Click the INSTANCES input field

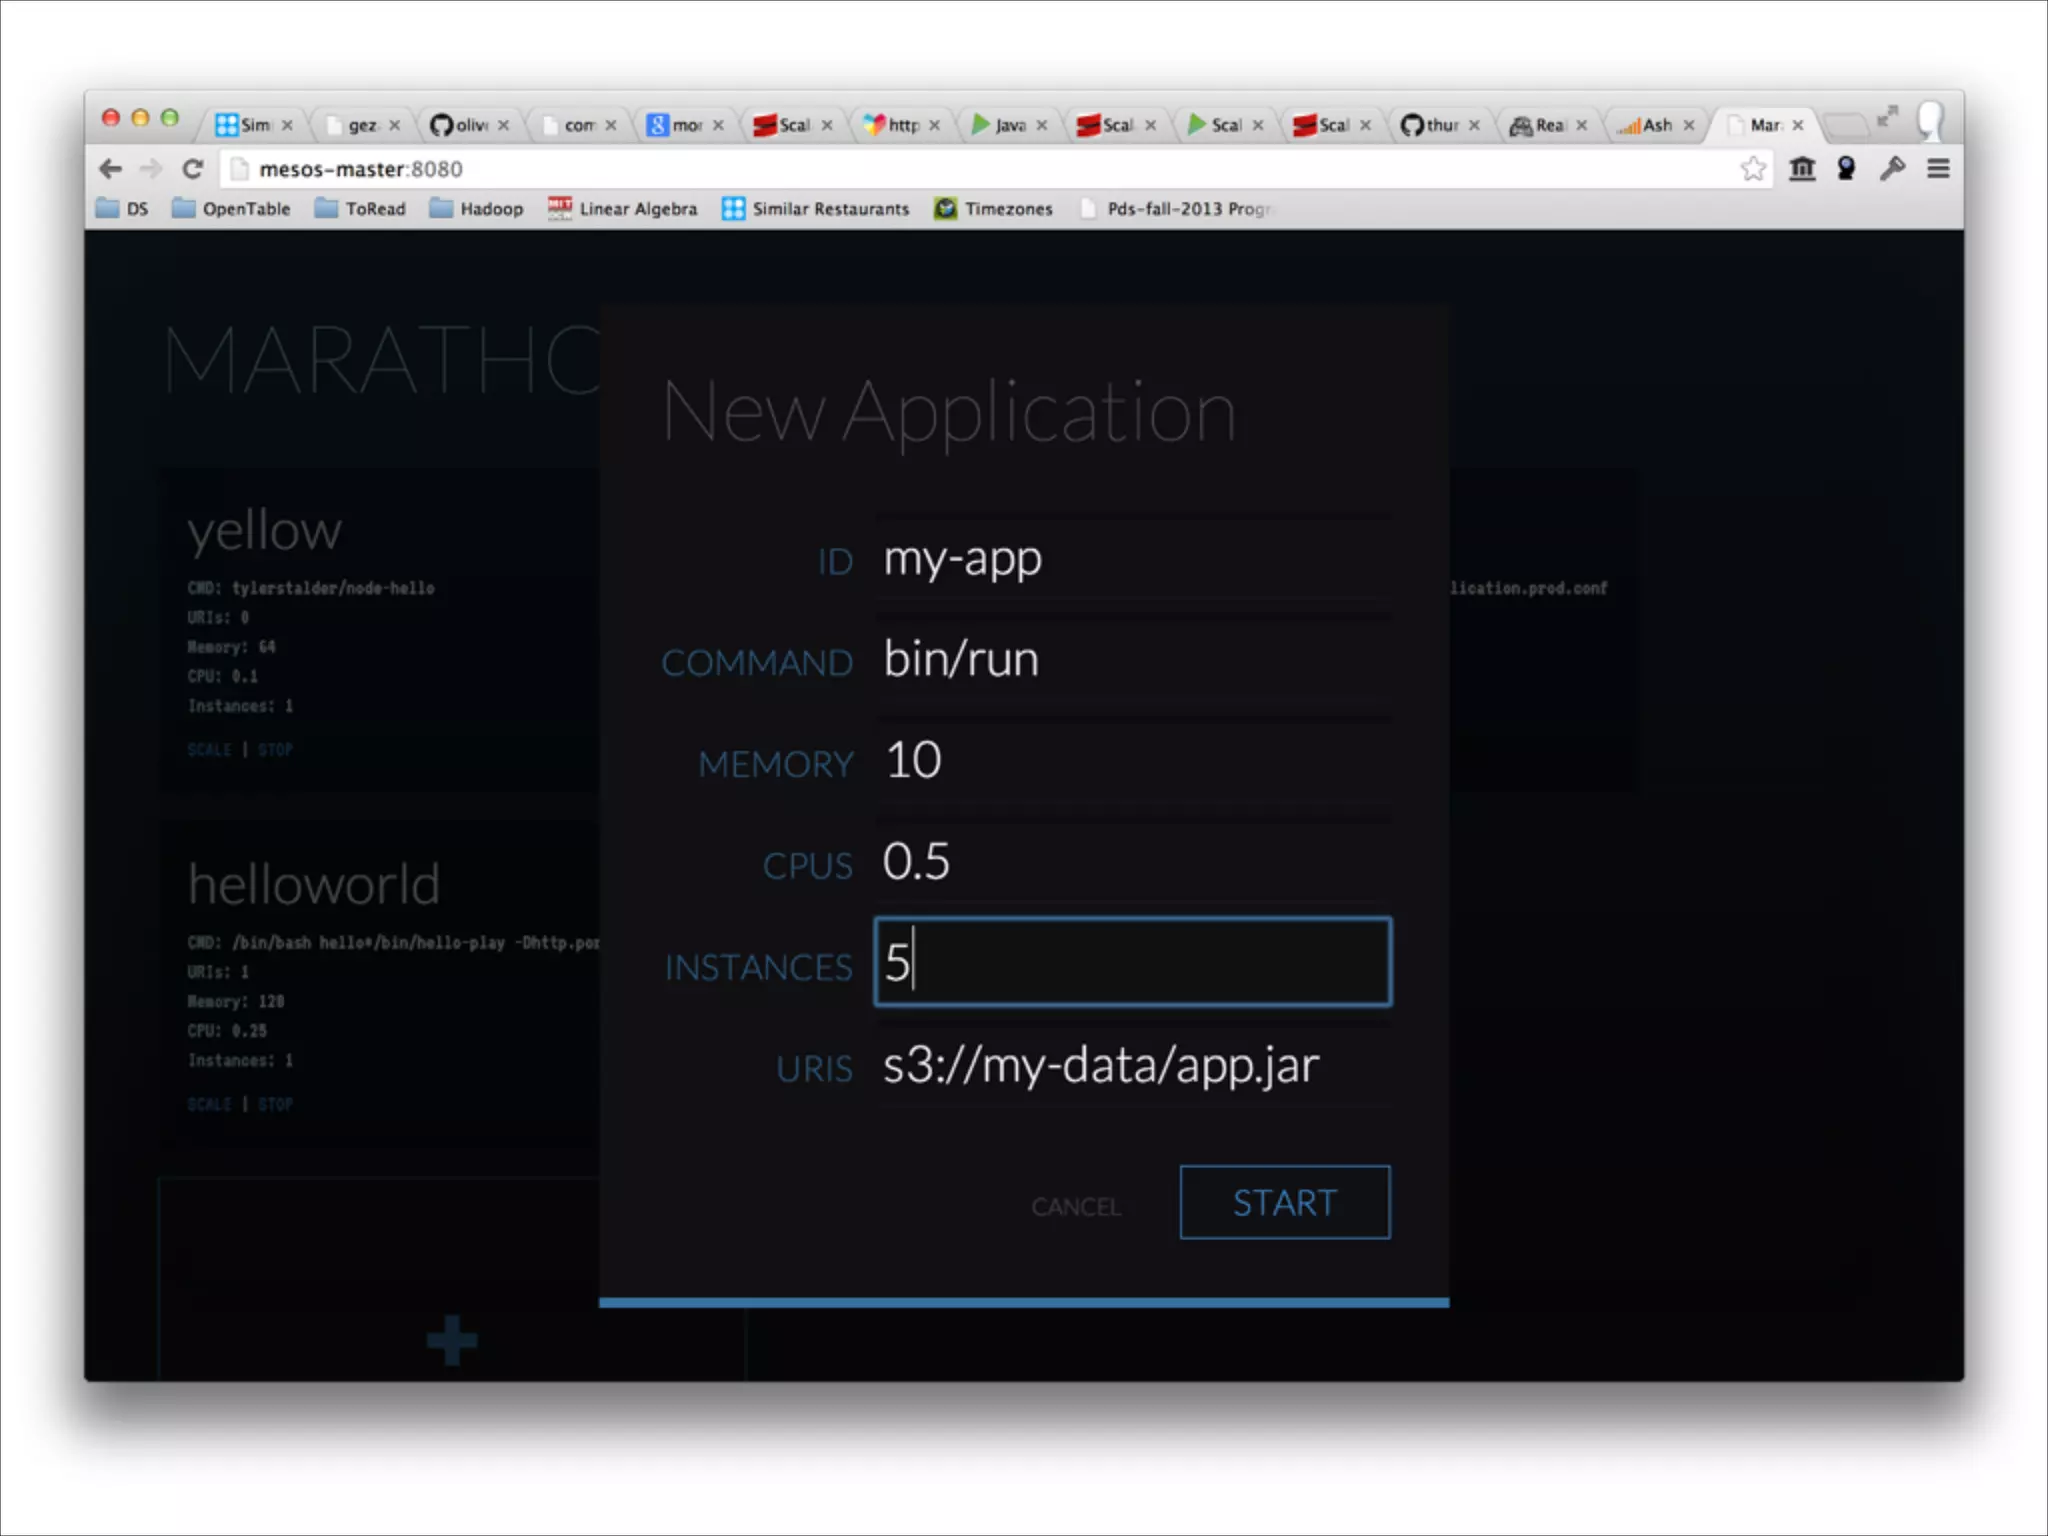coord(1132,962)
